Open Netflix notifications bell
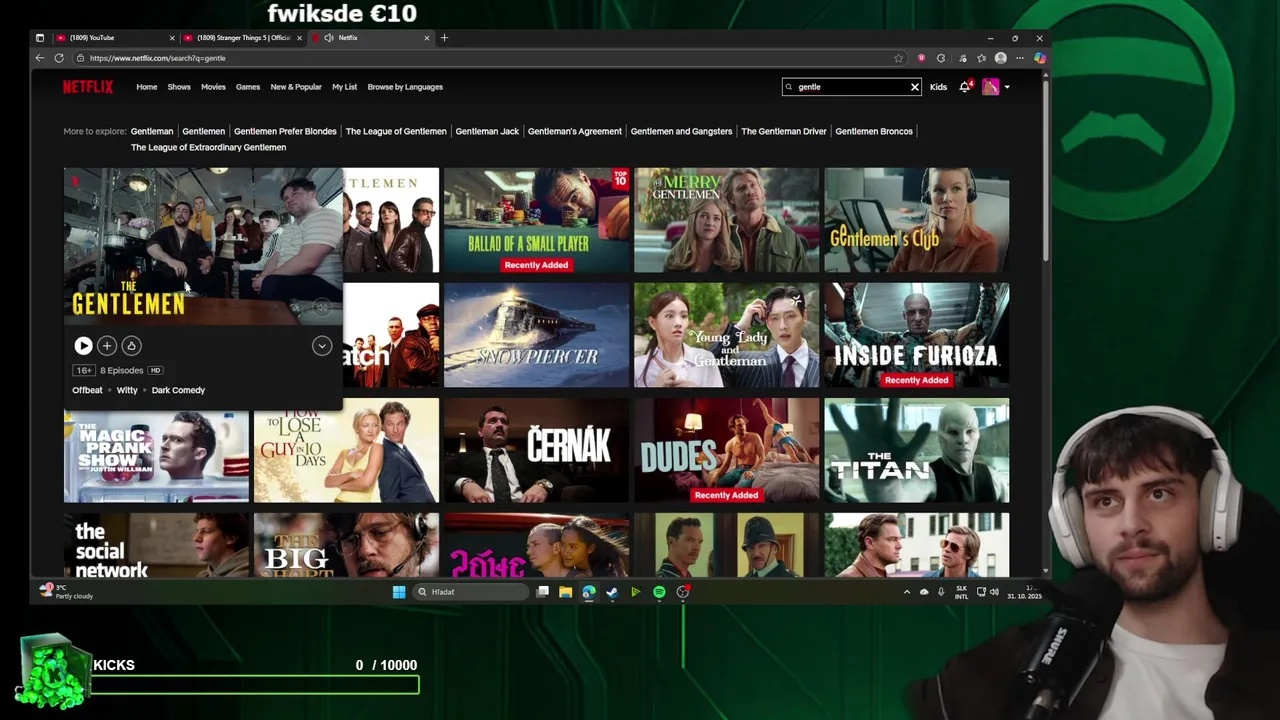 pyautogui.click(x=965, y=87)
